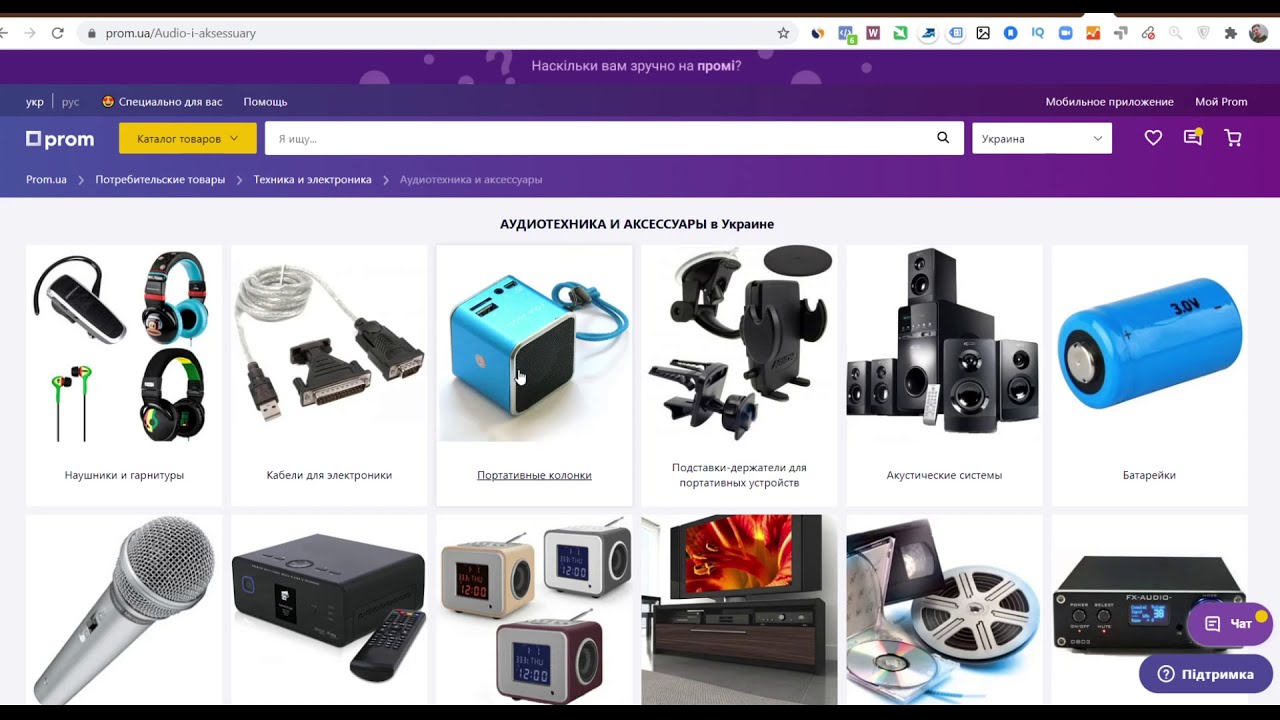Click the silver microphone thumbnail
This screenshot has width=1280, height=720.
[x=124, y=610]
